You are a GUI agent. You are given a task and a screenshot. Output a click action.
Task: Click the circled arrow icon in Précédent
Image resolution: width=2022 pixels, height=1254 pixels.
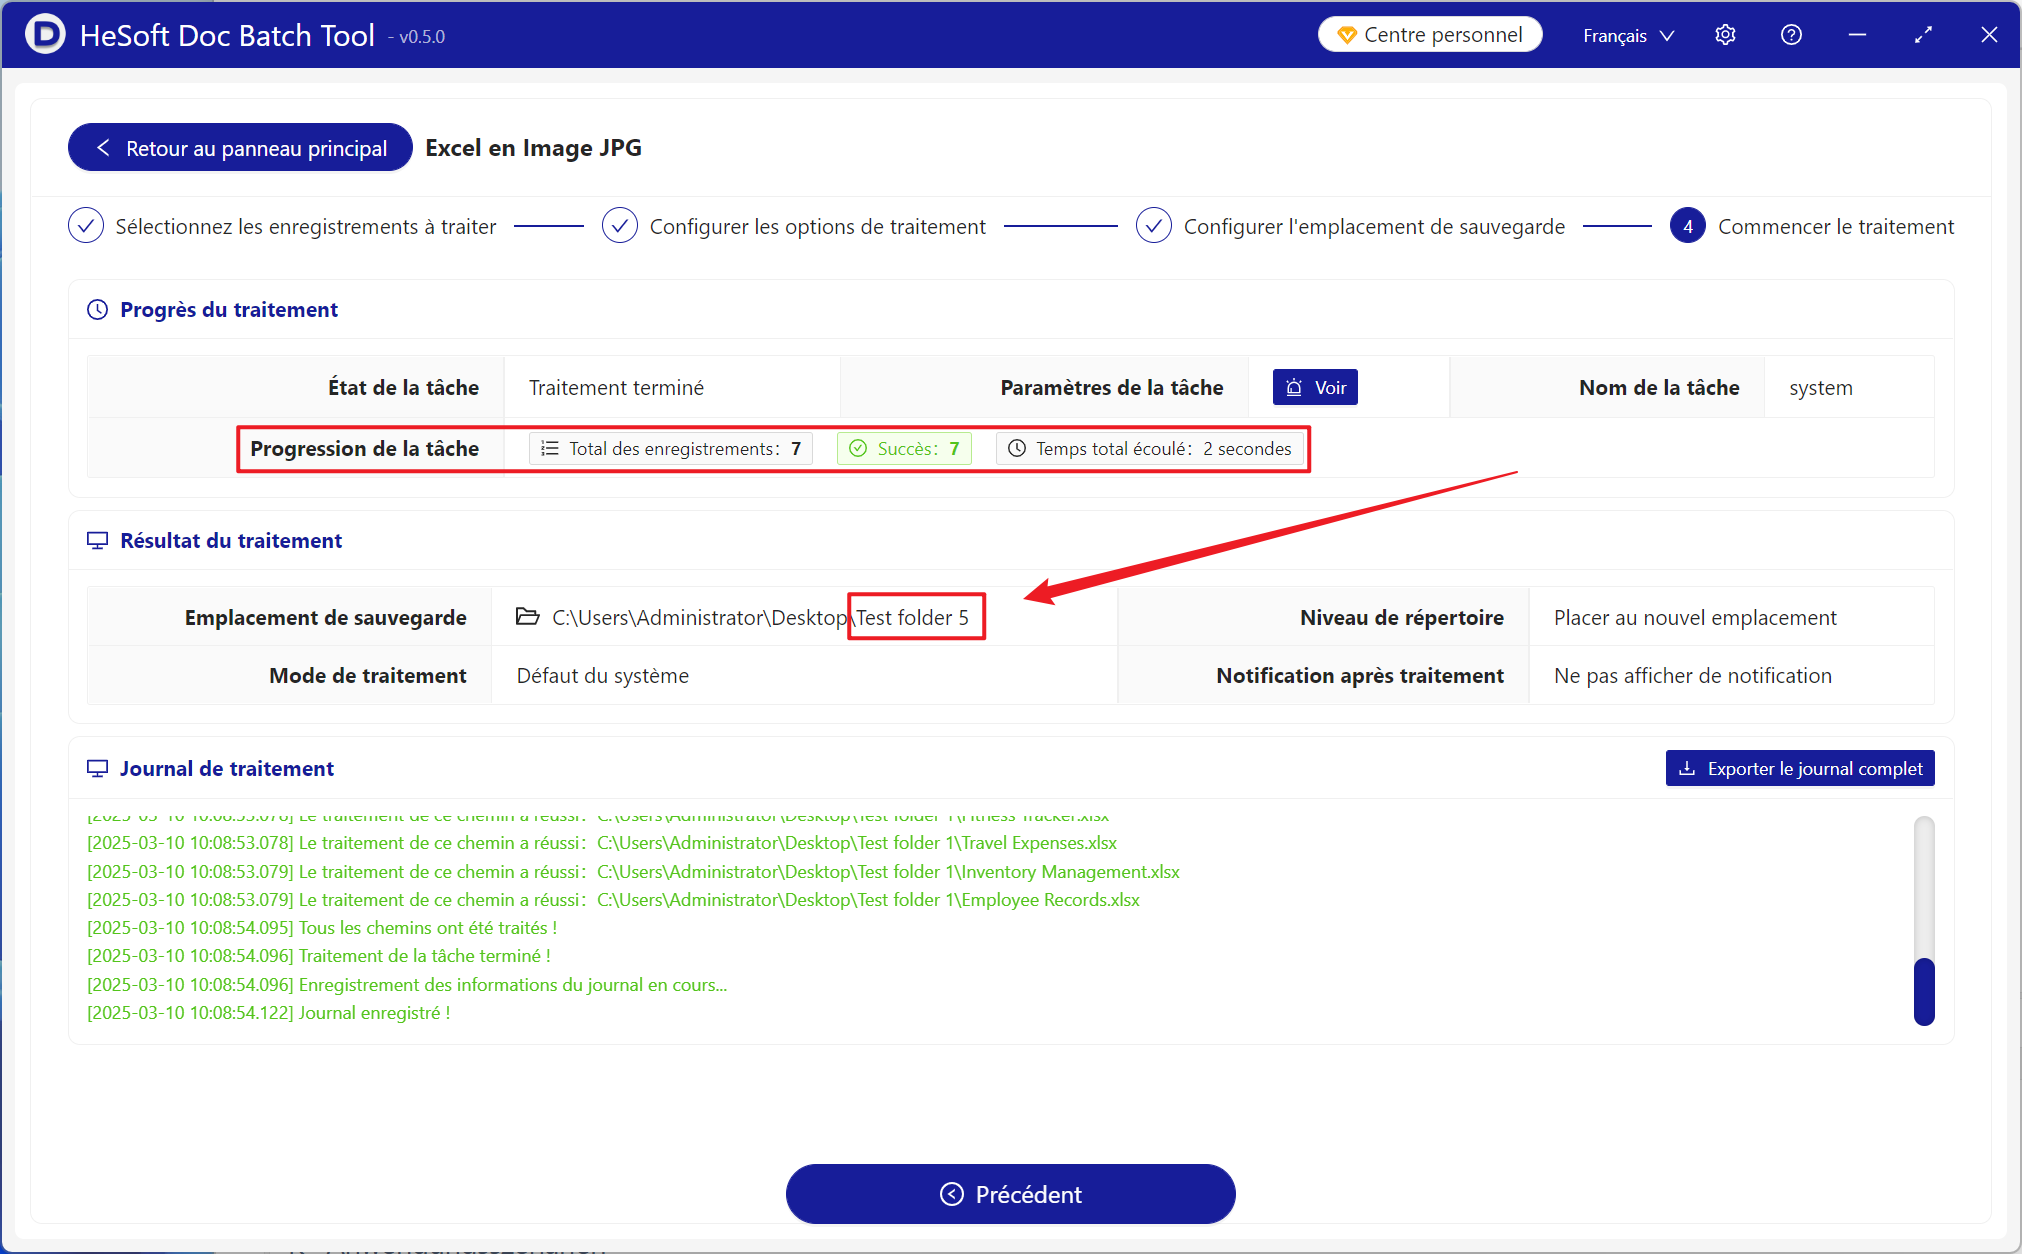pos(952,1194)
